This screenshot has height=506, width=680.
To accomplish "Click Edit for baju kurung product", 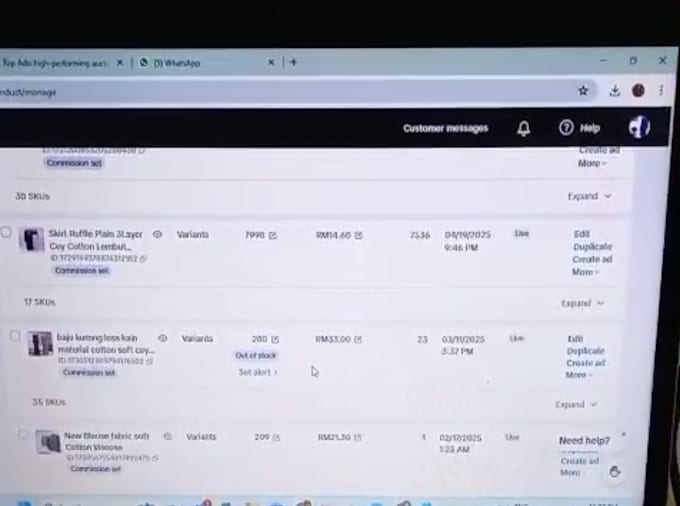I will (x=575, y=339).
